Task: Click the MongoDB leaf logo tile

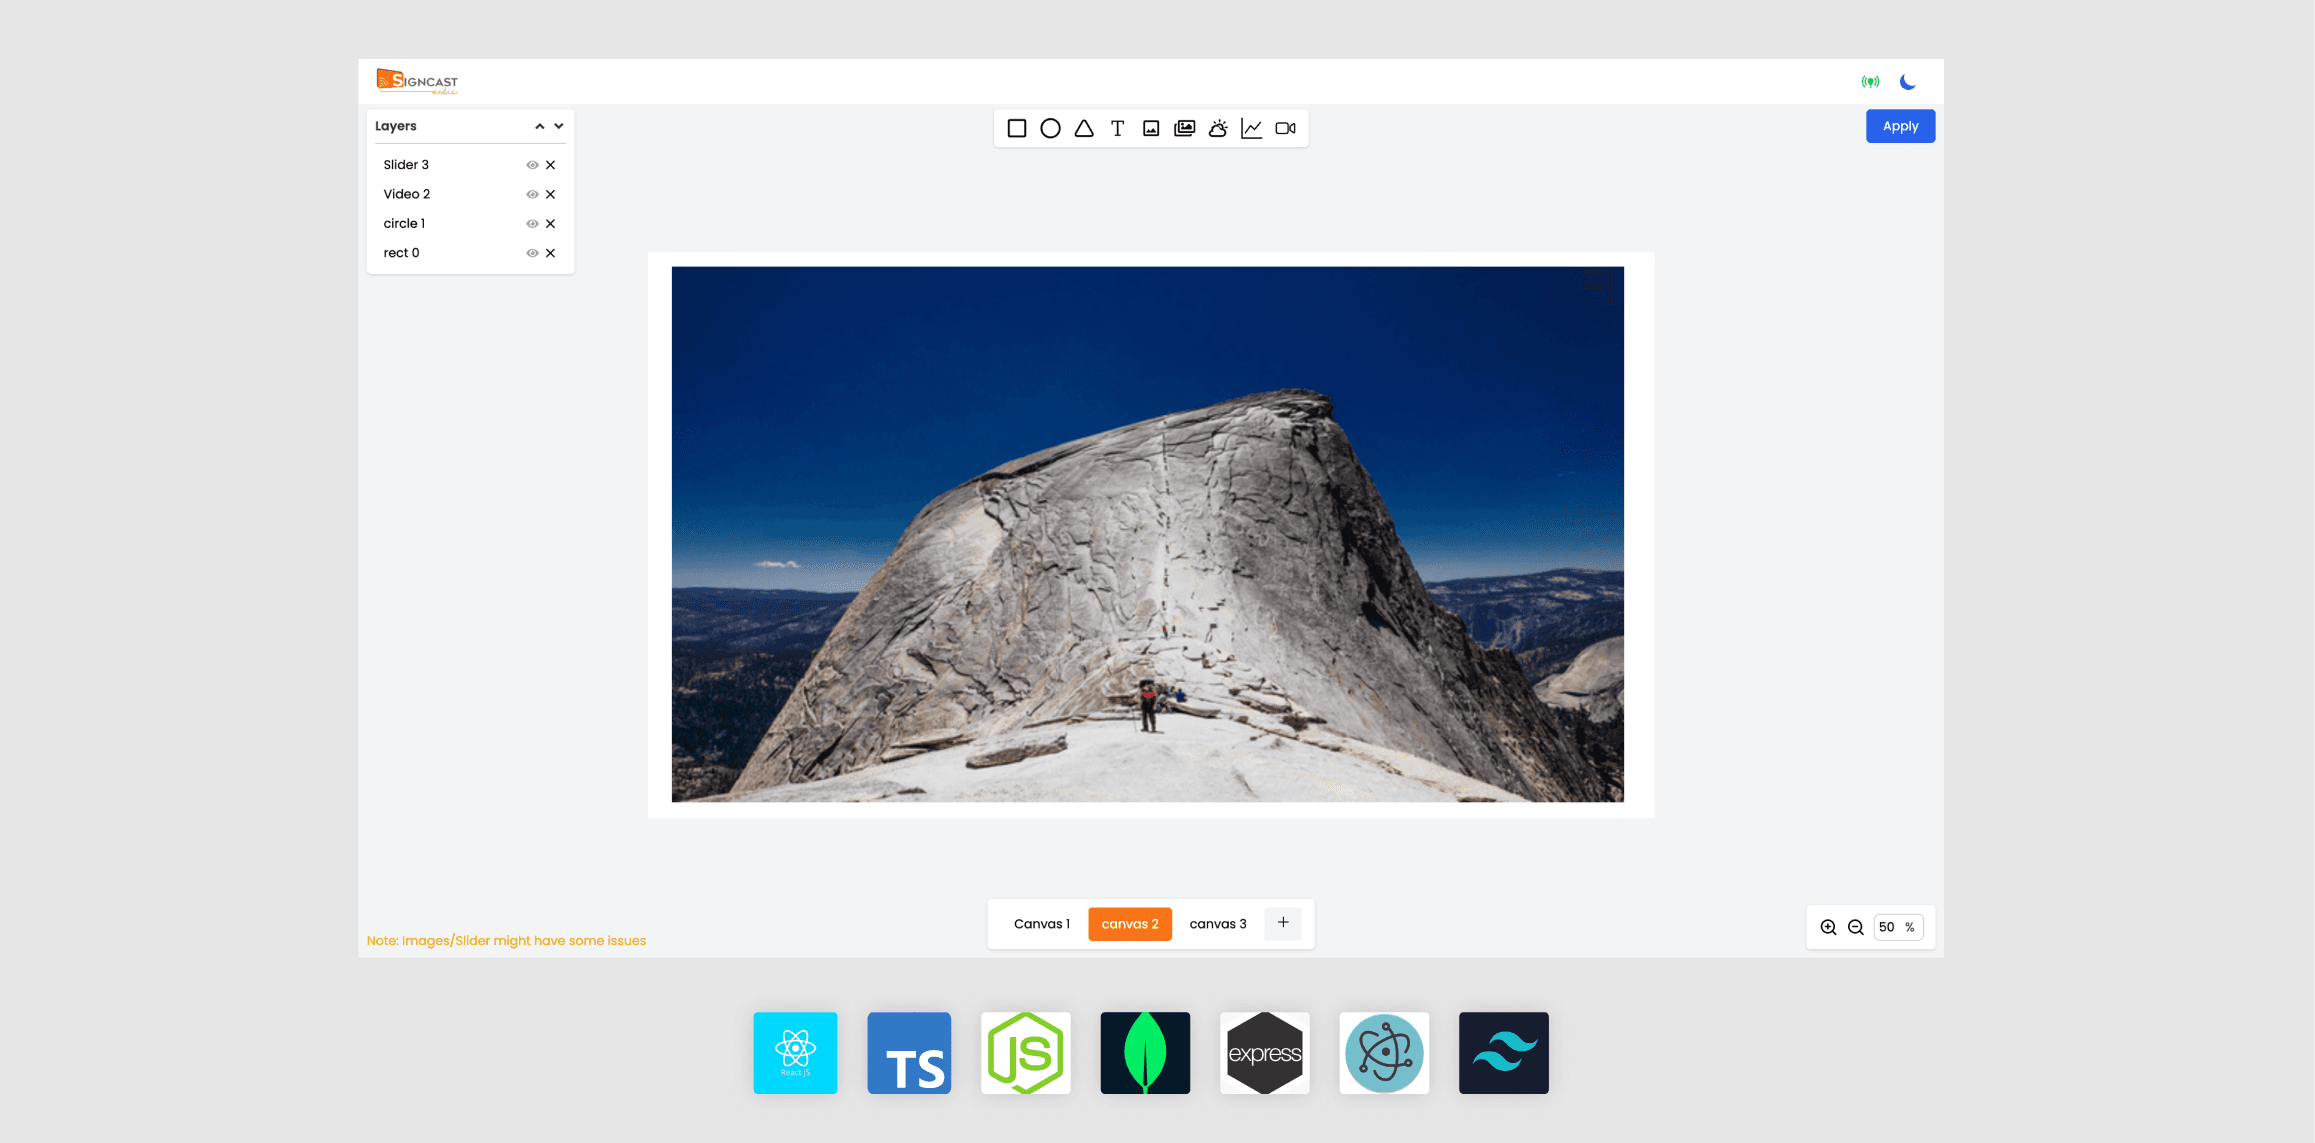Action: 1145,1053
